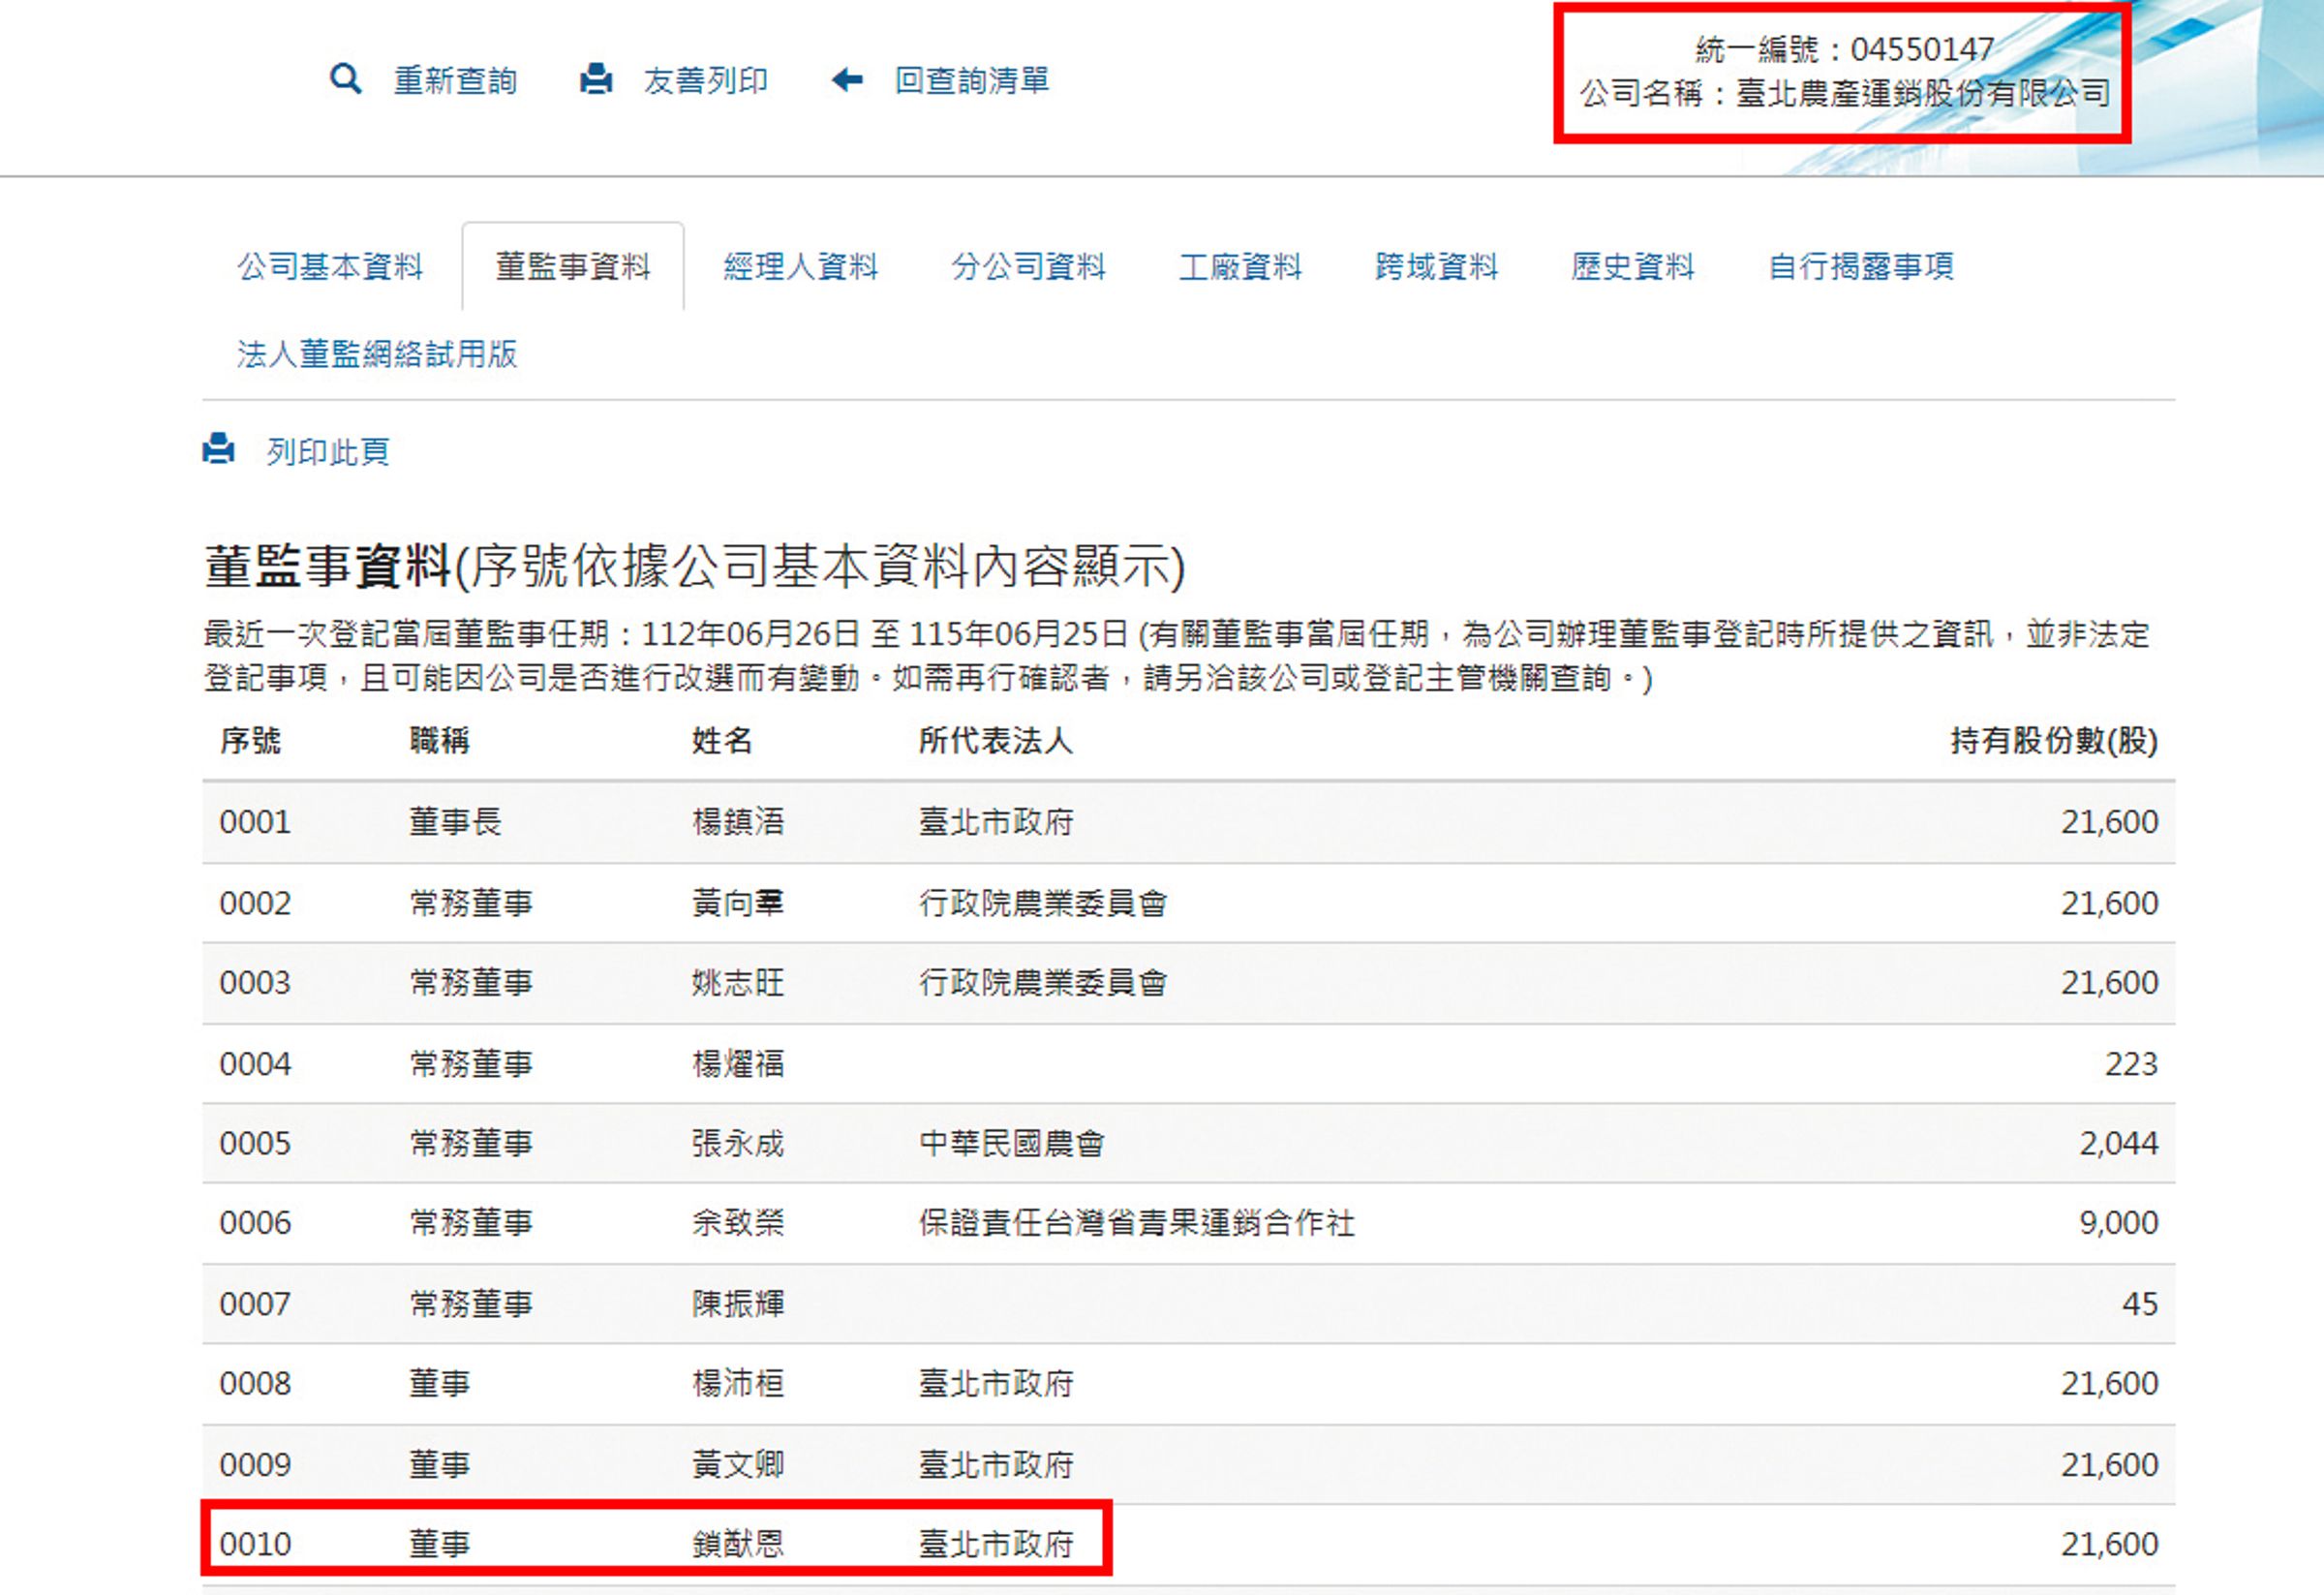Click the name 黃文卿 in row 0009
Image resolution: width=2324 pixels, height=1595 pixels.
tap(738, 1465)
